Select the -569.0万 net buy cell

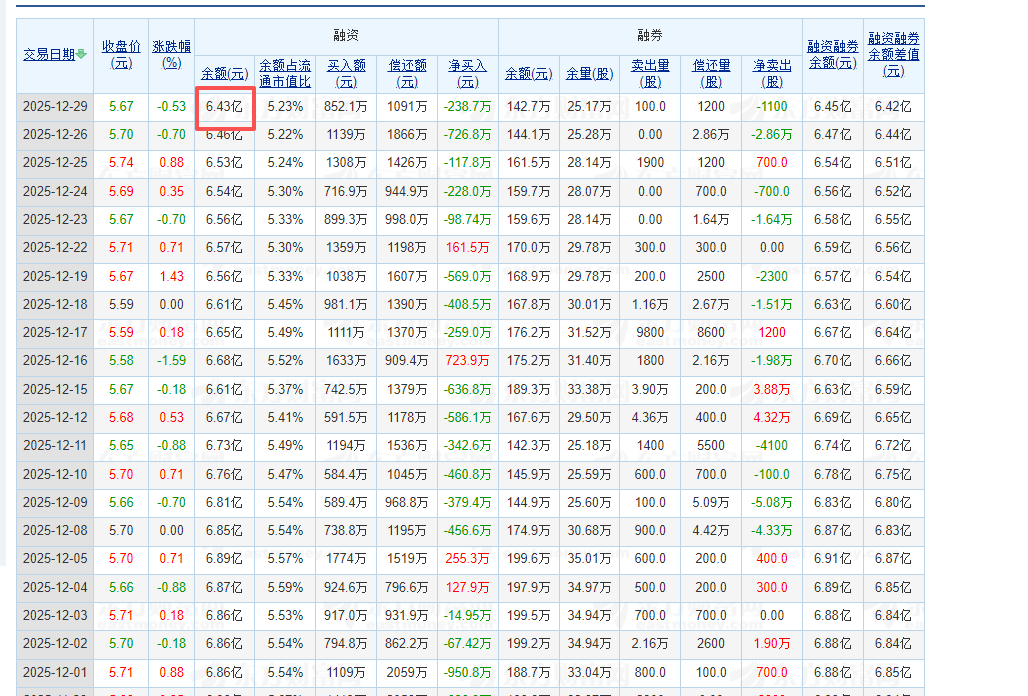[467, 277]
